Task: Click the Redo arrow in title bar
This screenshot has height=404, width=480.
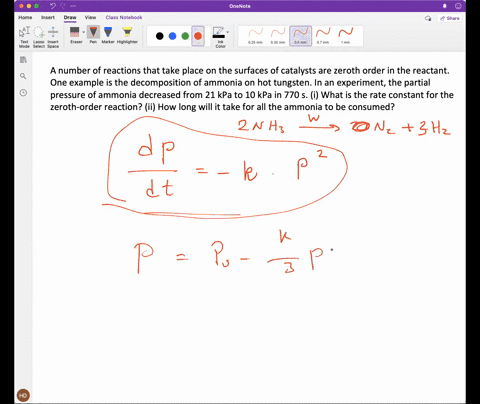Action: click(64, 6)
